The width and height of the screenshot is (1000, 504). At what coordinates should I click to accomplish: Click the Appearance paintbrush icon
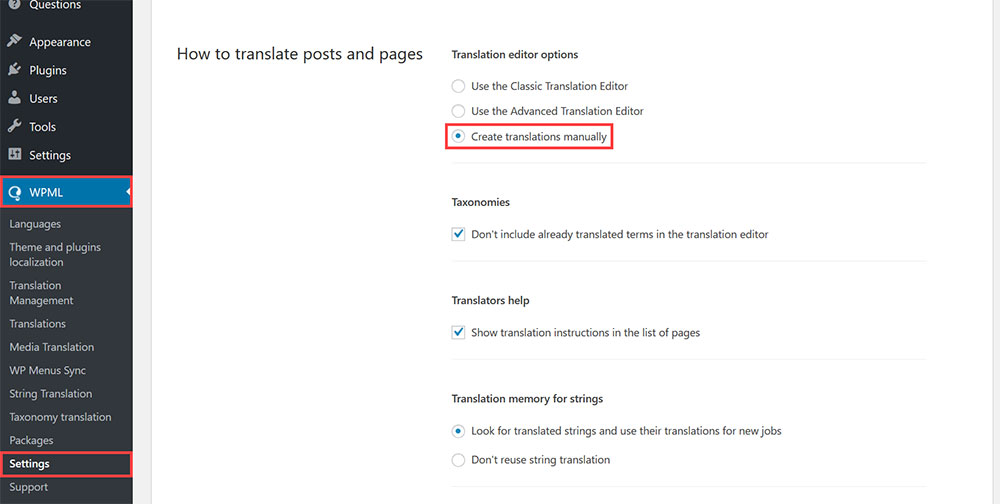(x=14, y=42)
